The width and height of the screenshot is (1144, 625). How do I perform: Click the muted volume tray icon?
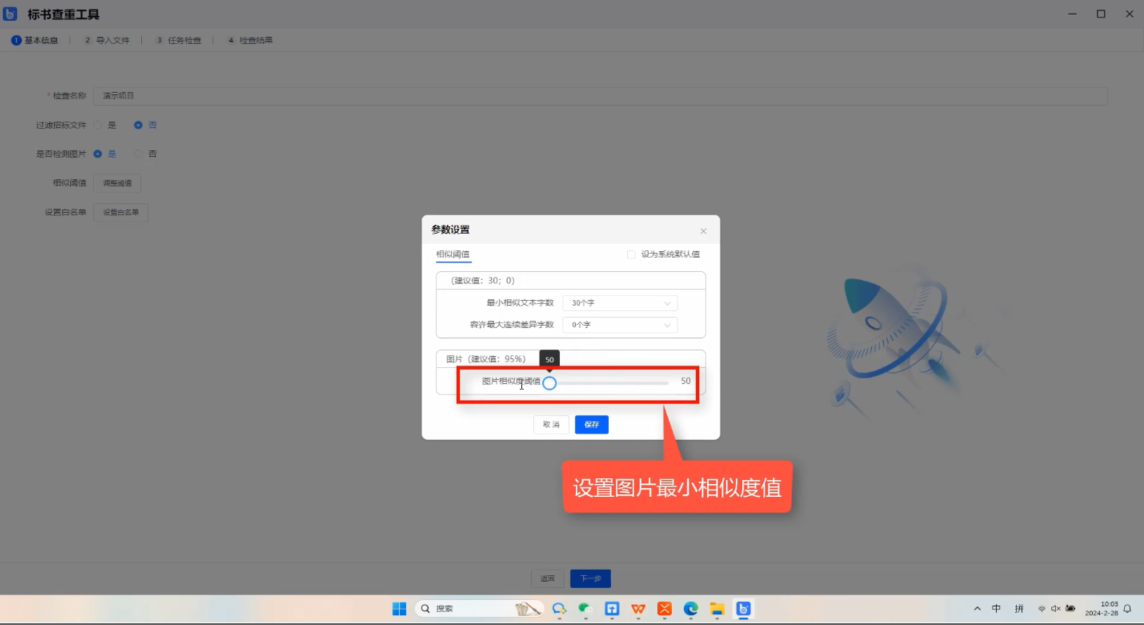pos(1056,609)
